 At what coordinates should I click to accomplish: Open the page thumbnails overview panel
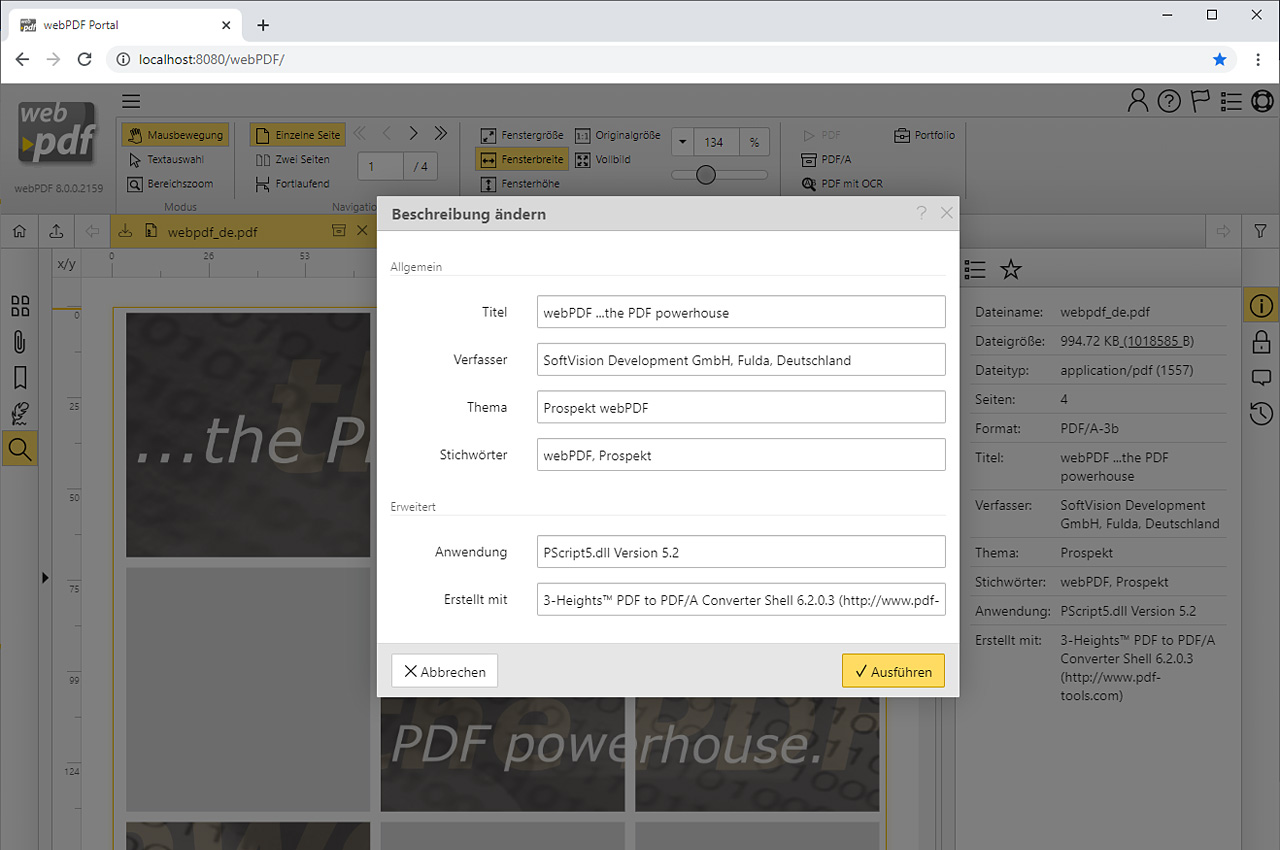pos(20,306)
